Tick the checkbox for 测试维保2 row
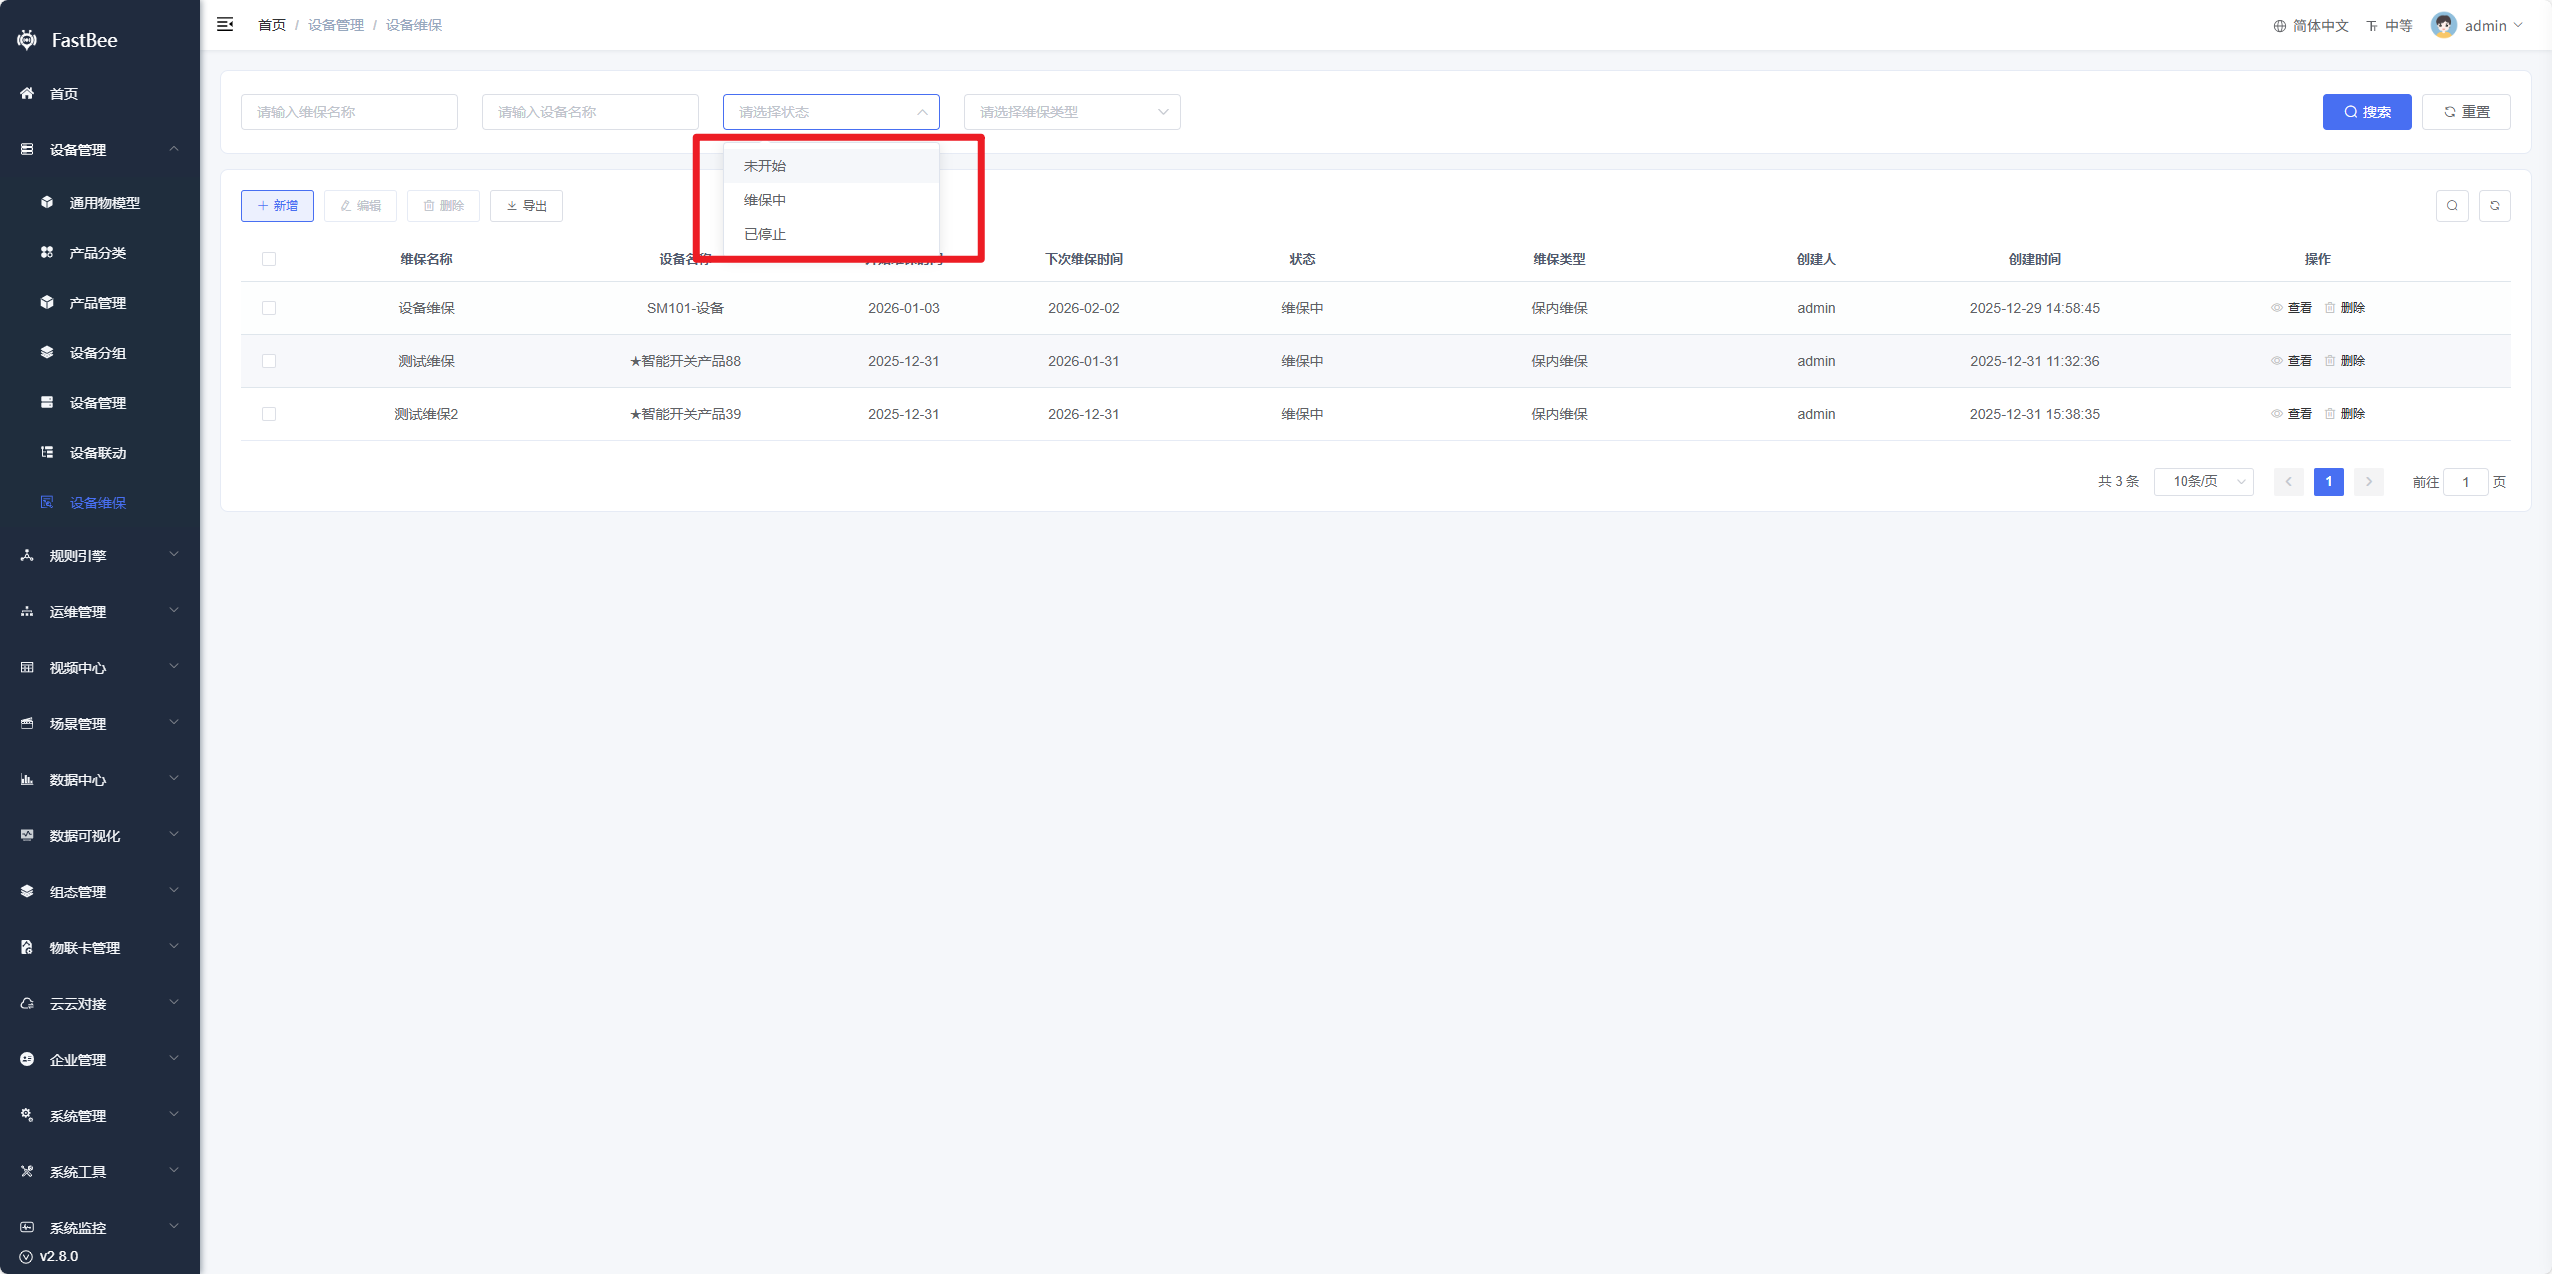This screenshot has height=1274, width=2552. [x=269, y=414]
